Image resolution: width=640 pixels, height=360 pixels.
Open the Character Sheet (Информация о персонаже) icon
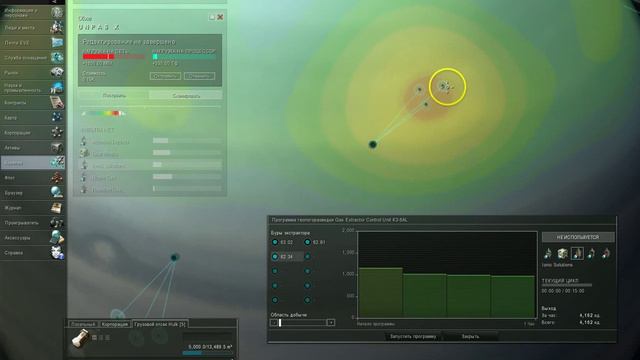(57, 12)
